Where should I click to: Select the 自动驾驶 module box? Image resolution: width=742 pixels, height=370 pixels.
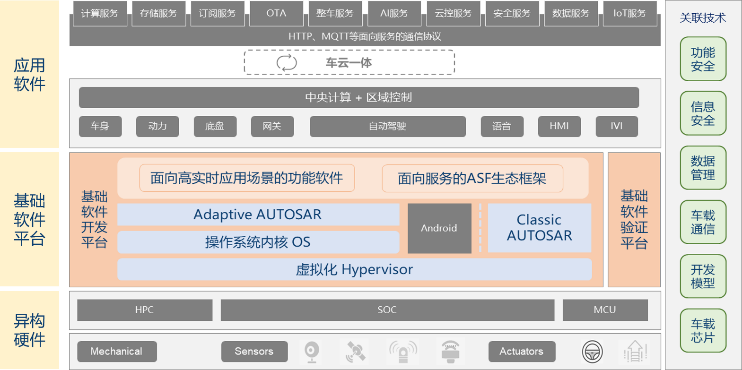(x=388, y=126)
